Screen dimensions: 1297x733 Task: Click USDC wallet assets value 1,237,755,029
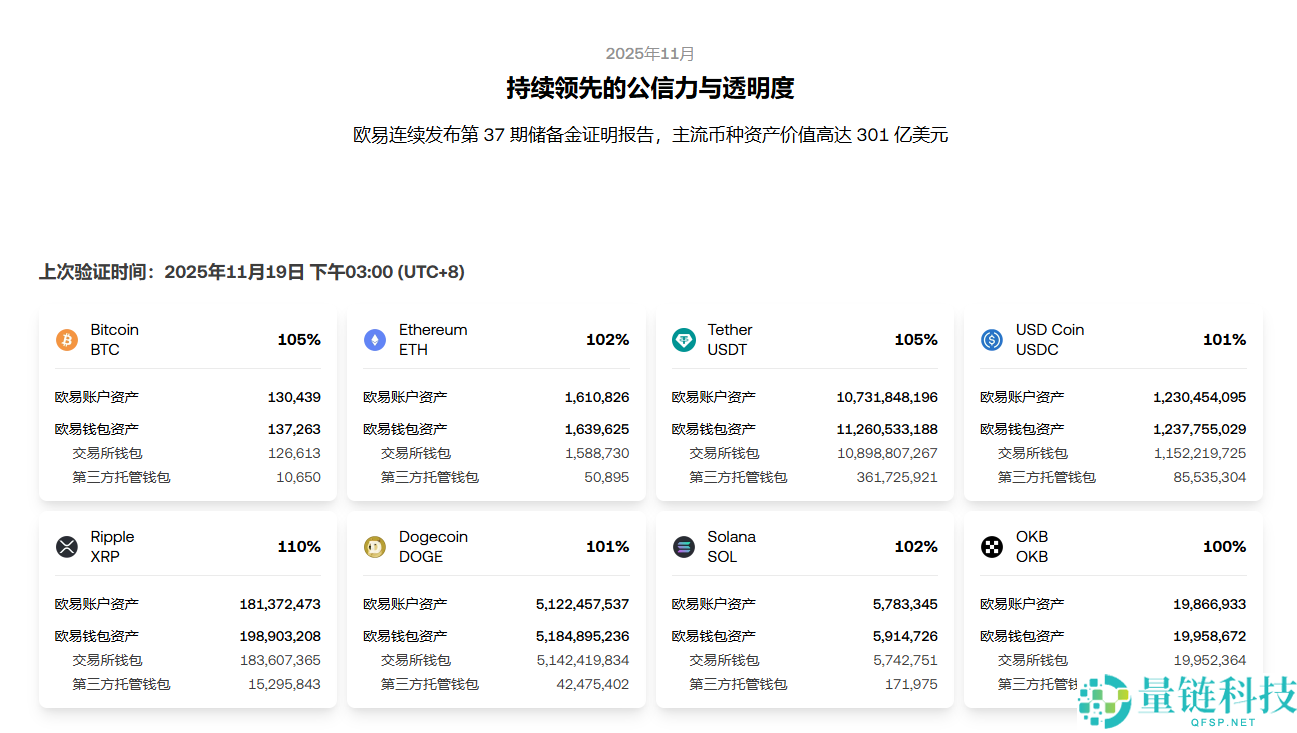pos(1200,429)
